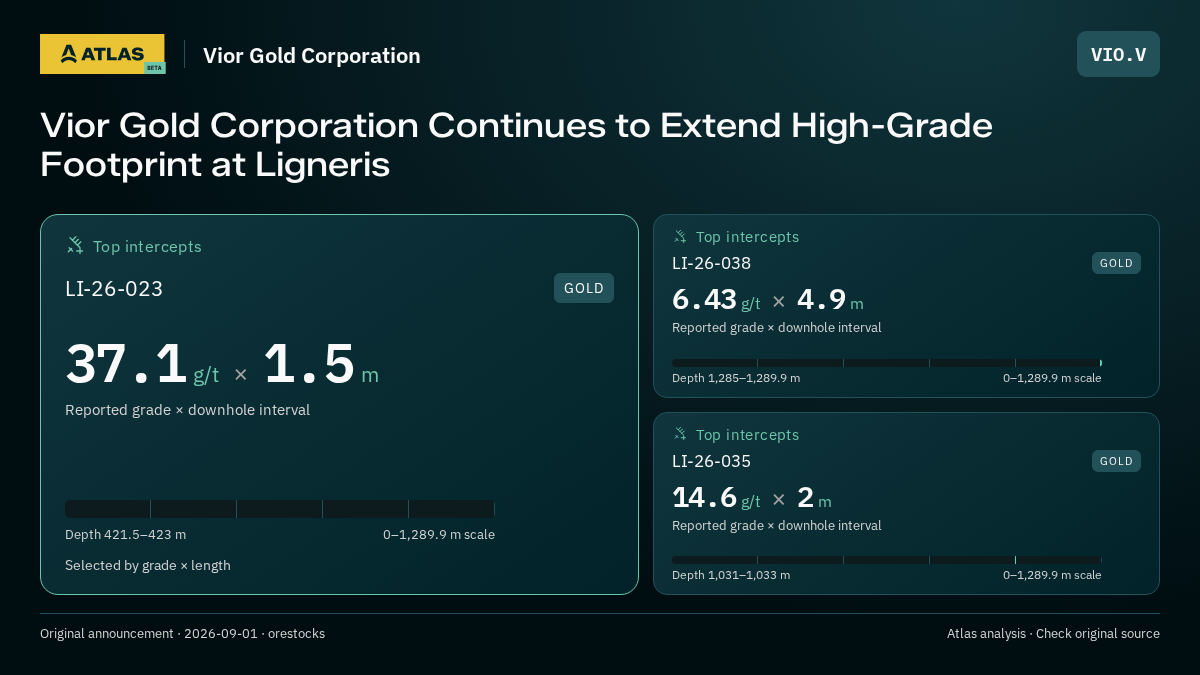The width and height of the screenshot is (1200, 675).
Task: Click the drill icon on the LI-26-023 card
Action: (75, 245)
